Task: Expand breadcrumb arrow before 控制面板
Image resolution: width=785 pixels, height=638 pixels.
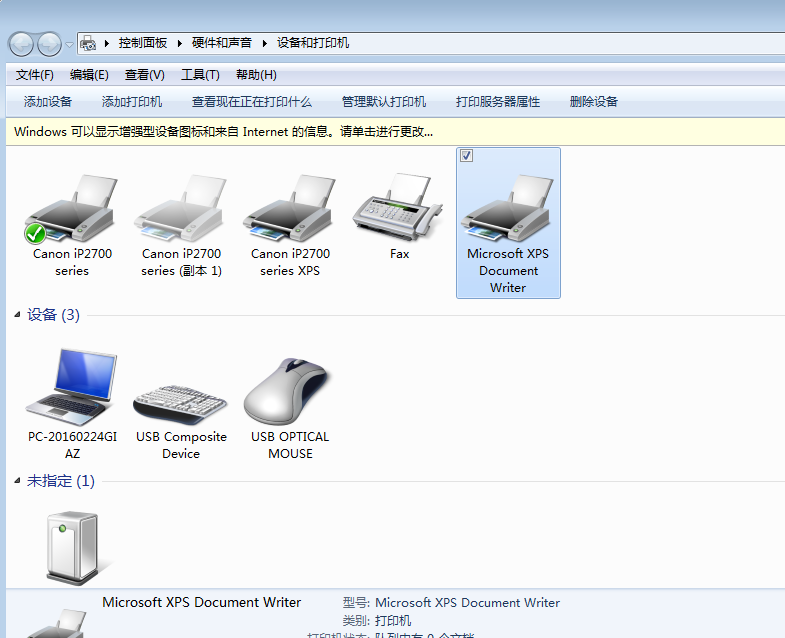Action: pyautogui.click(x=107, y=43)
